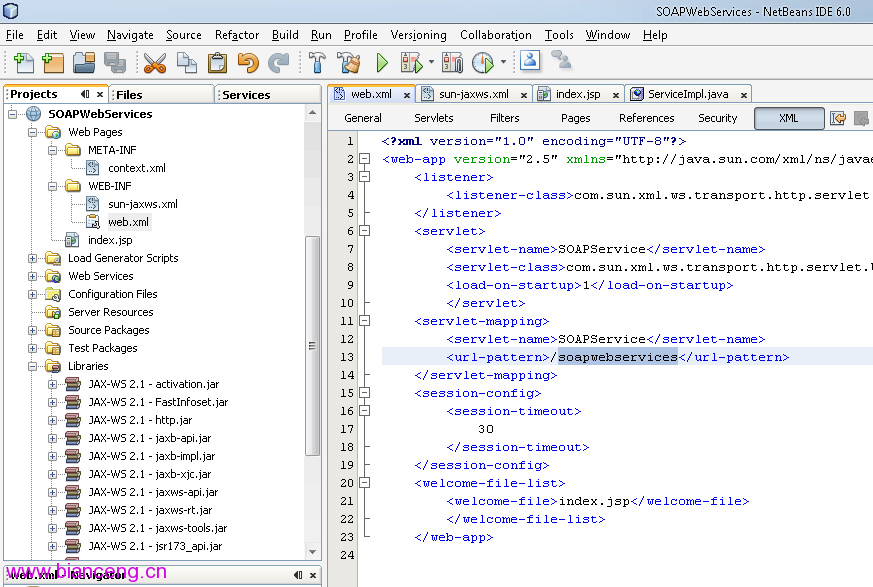Click the Redo arrow icon
Viewport: 873px width, 587px height.
278,62
